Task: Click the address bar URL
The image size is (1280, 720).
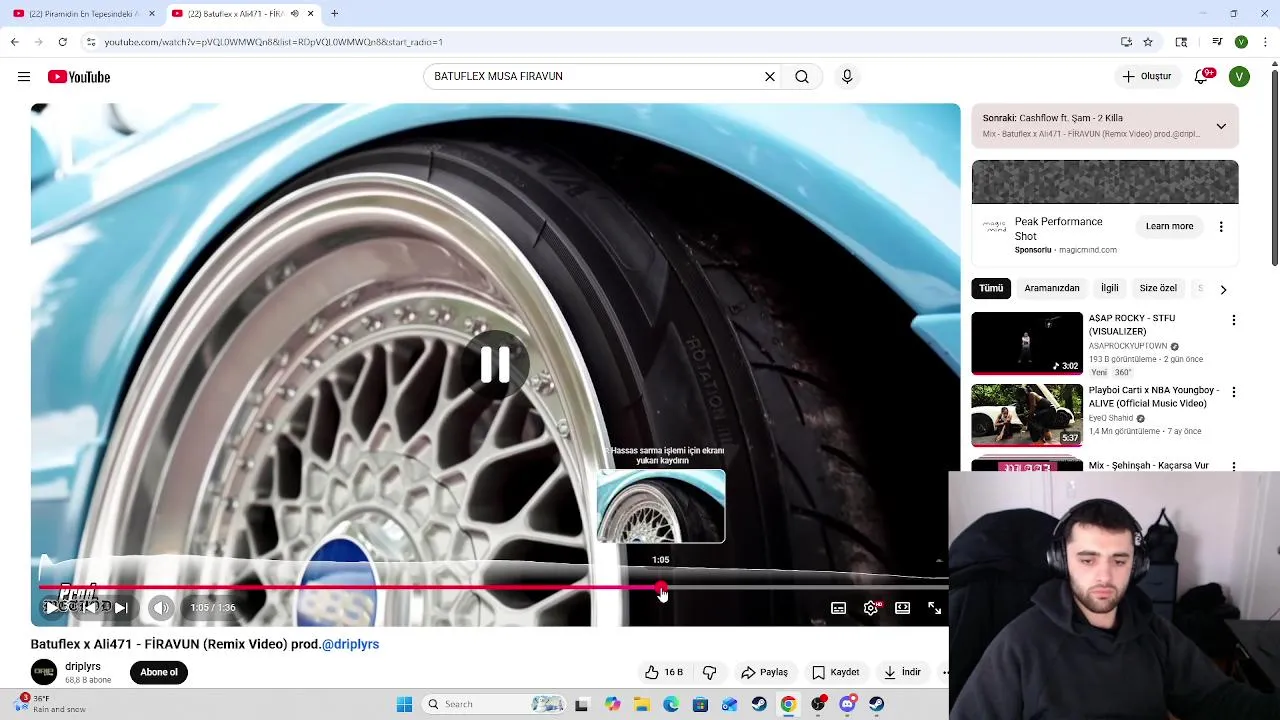Action: click(273, 42)
